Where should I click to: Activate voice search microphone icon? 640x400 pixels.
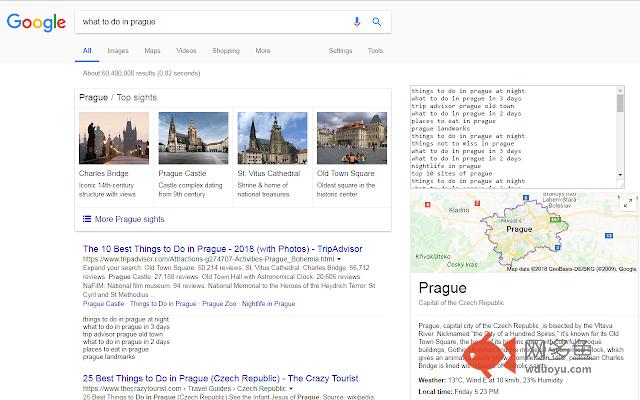tap(357, 22)
